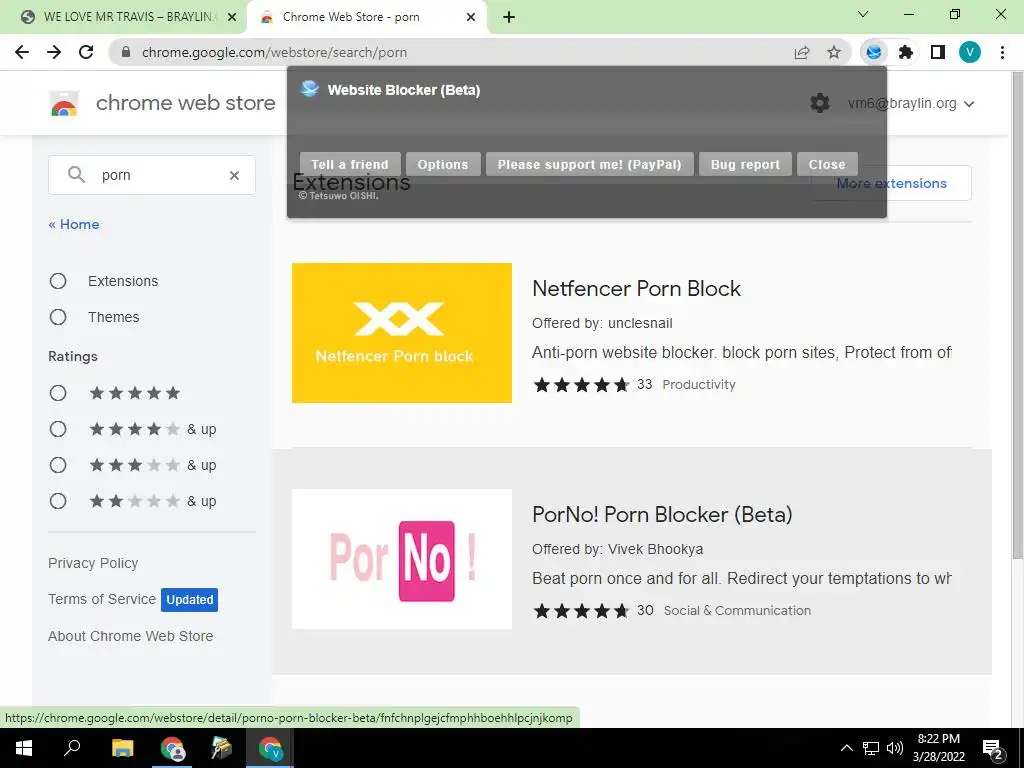Open About Chrome Web Store link
Viewport: 1024px width, 768px height.
click(131, 636)
